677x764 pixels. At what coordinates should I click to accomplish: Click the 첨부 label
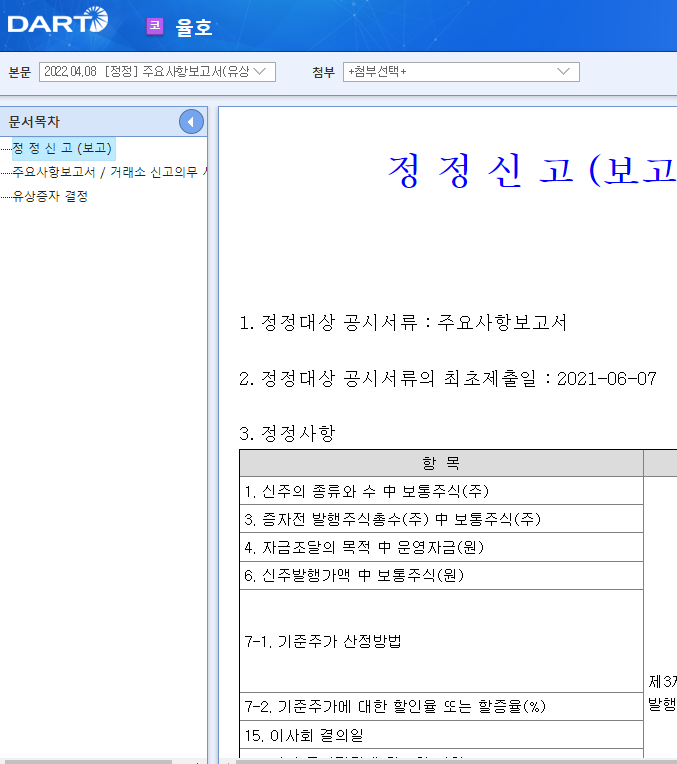(323, 72)
